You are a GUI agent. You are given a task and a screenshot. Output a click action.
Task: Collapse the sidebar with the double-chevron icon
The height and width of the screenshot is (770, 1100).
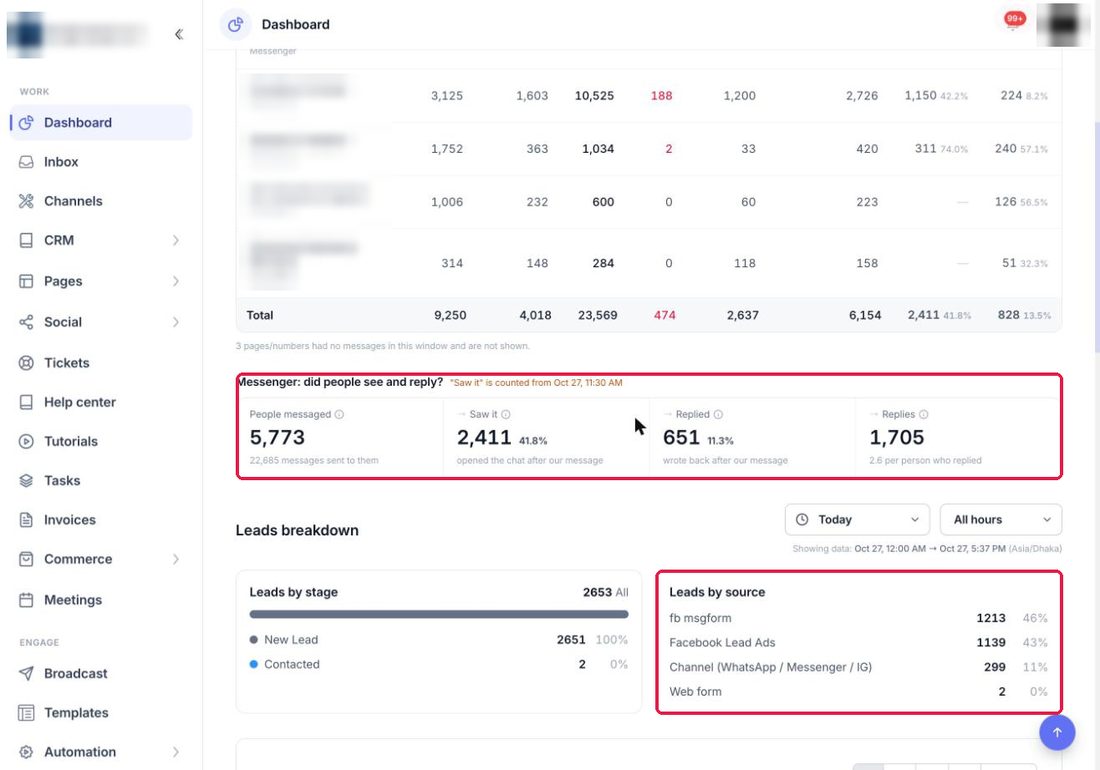[179, 34]
